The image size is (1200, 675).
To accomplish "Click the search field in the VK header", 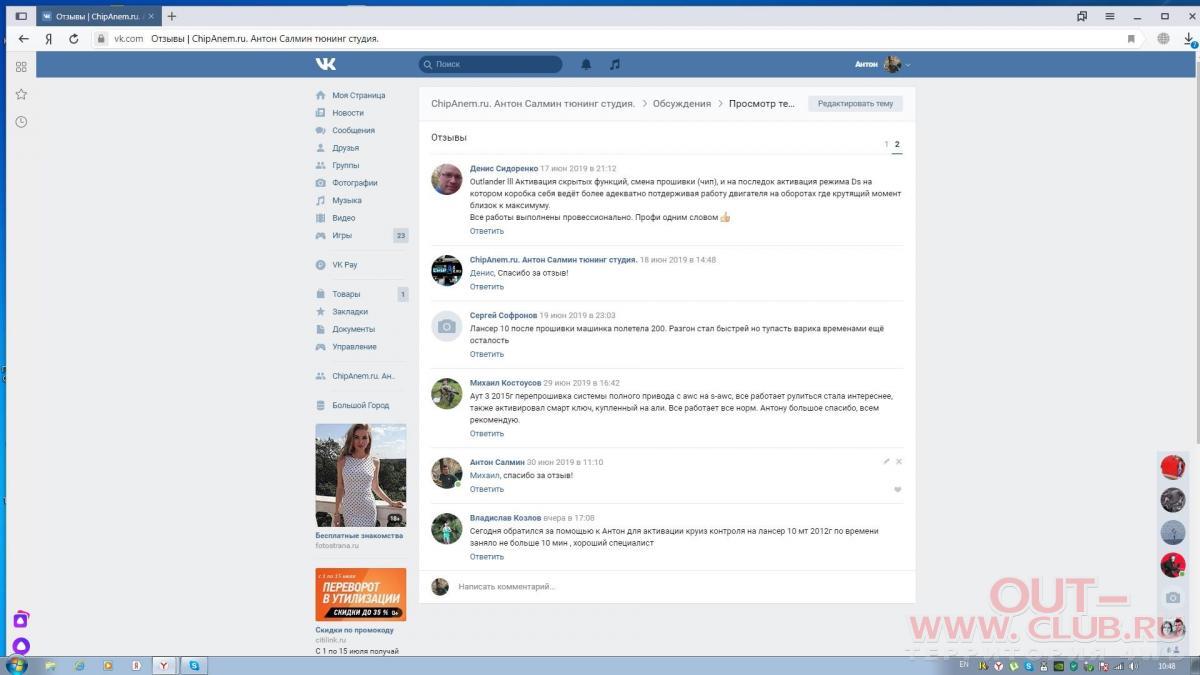I will (x=491, y=64).
